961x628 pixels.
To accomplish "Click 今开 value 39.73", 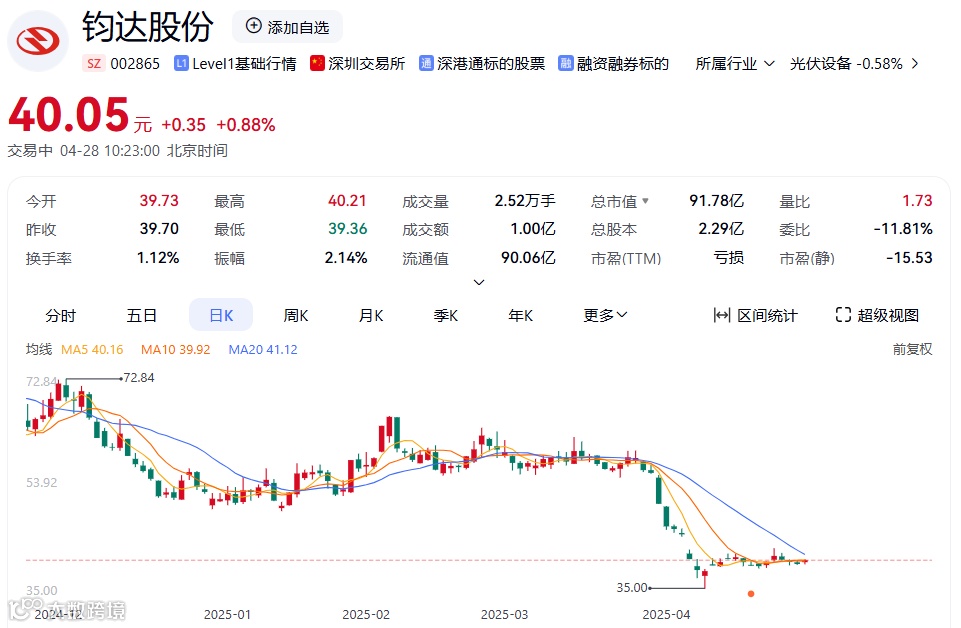I will point(159,200).
